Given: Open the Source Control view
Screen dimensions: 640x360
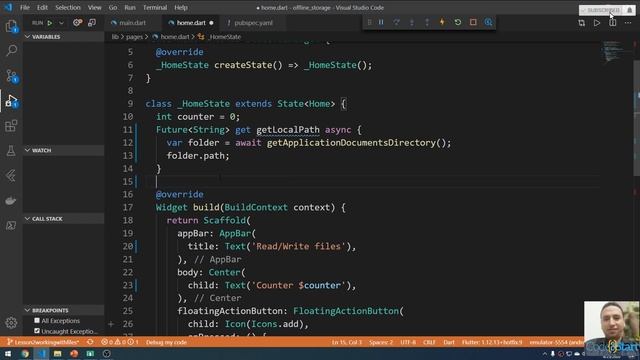Looking at the screenshot, I should tap(11, 76).
